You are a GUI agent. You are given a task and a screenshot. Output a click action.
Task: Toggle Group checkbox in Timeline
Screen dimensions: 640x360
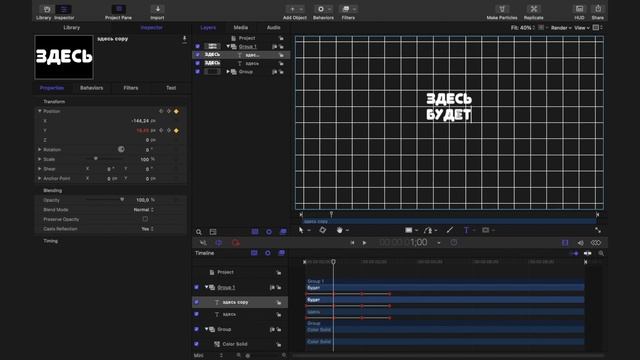pos(196,329)
